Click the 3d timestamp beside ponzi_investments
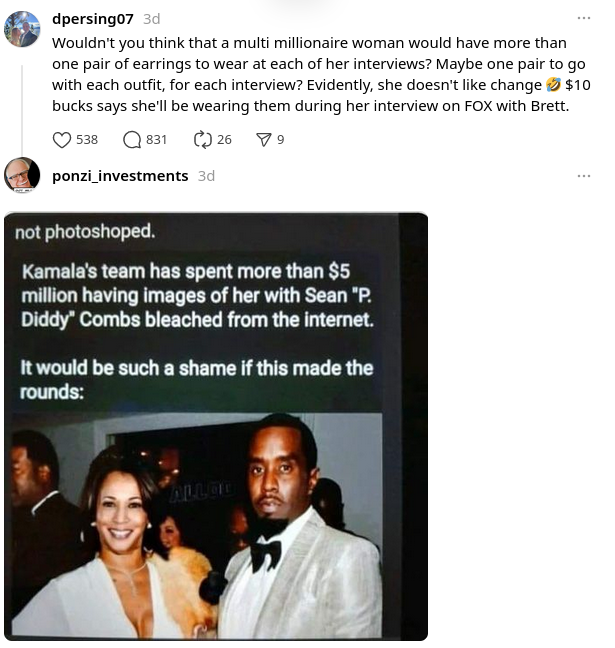 click(x=206, y=176)
